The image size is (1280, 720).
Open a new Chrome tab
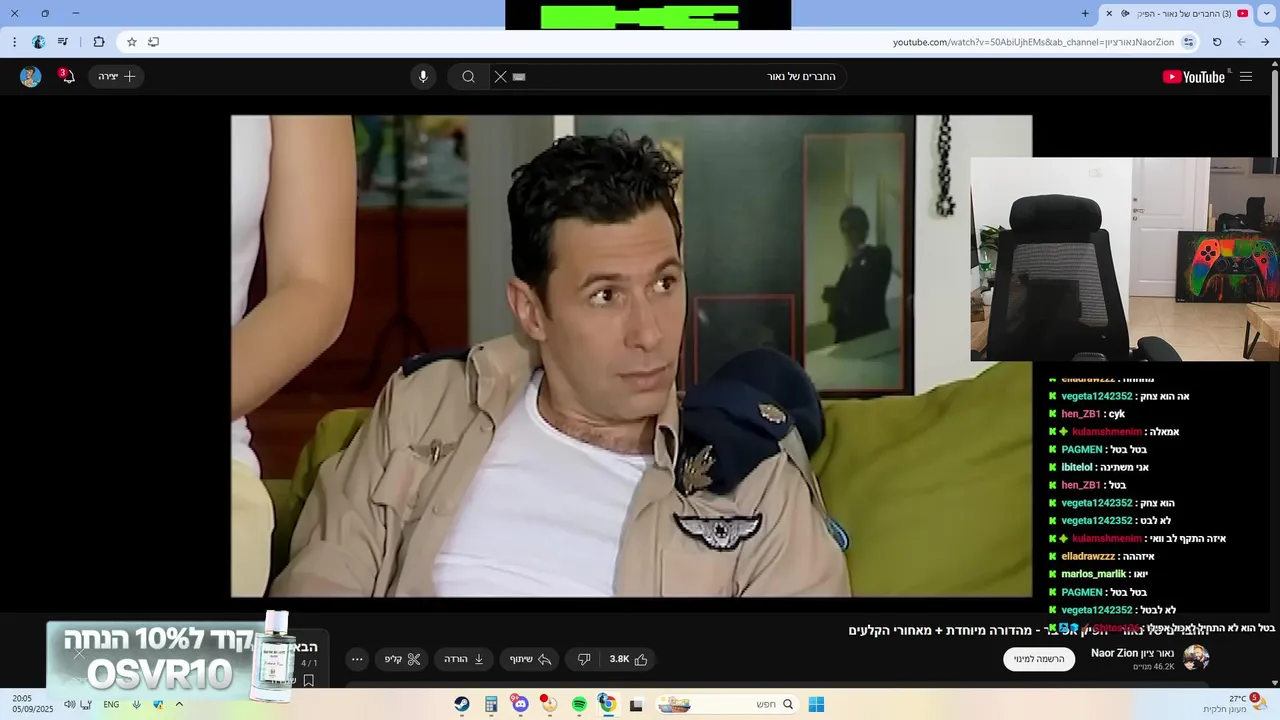[x=1085, y=13]
